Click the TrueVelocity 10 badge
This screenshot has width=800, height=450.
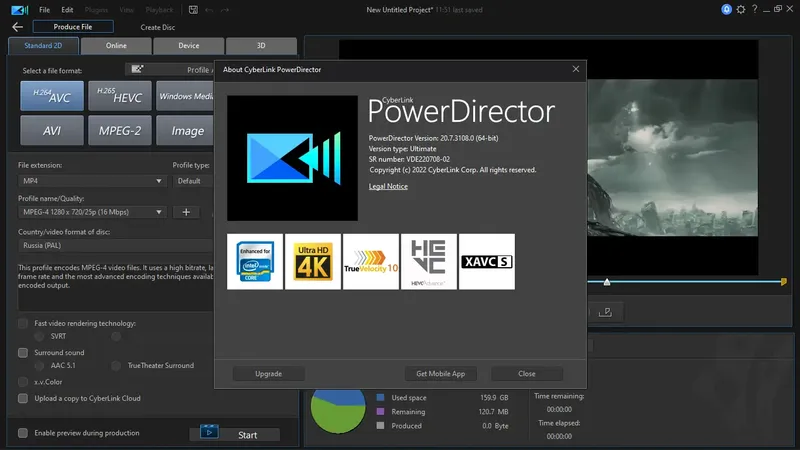pyautogui.click(x=371, y=262)
